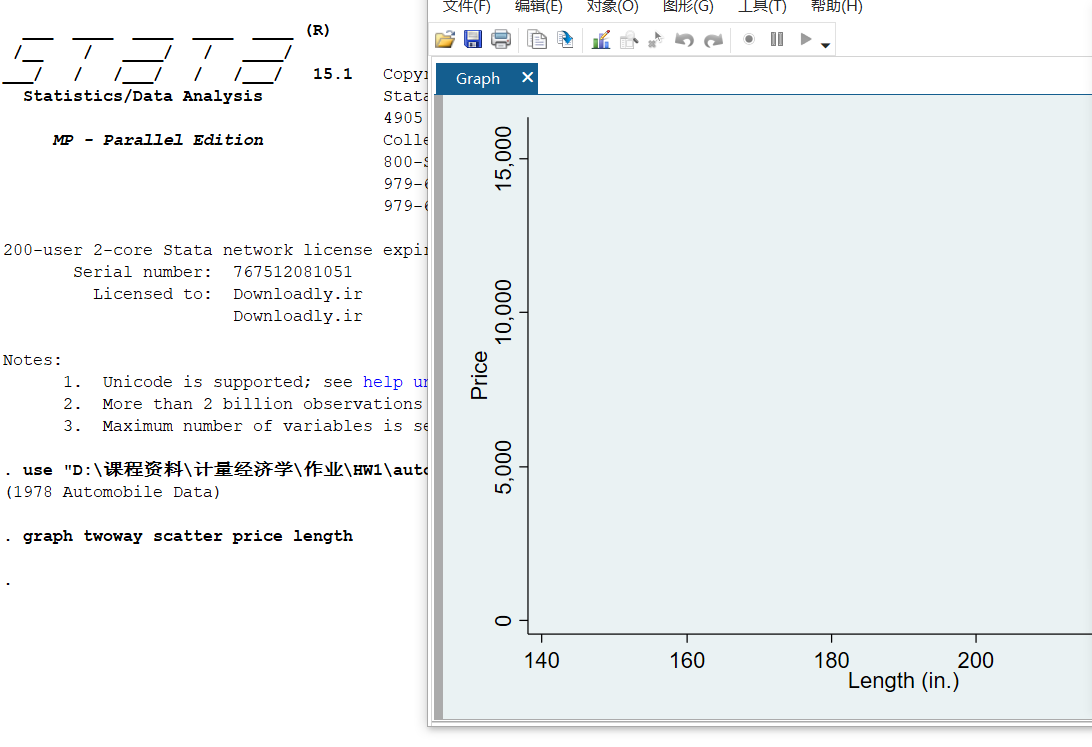The image size is (1092, 747).
Task: Pause the graph recording
Action: click(777, 39)
